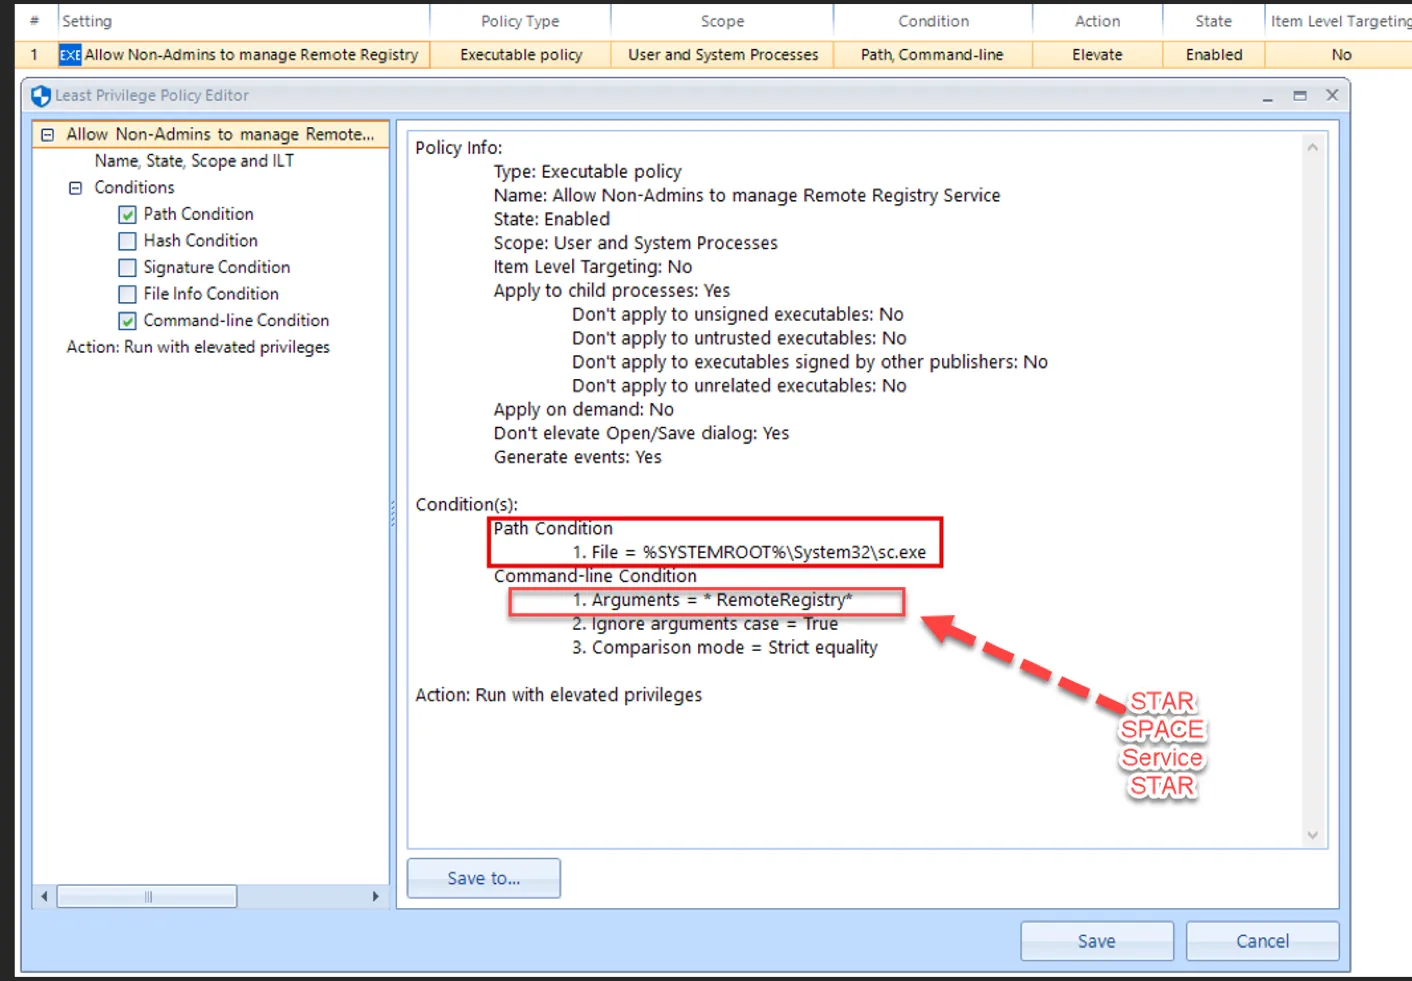The image size is (1412, 981).
Task: Enable the Signature Condition checkbox
Action: coord(128,268)
